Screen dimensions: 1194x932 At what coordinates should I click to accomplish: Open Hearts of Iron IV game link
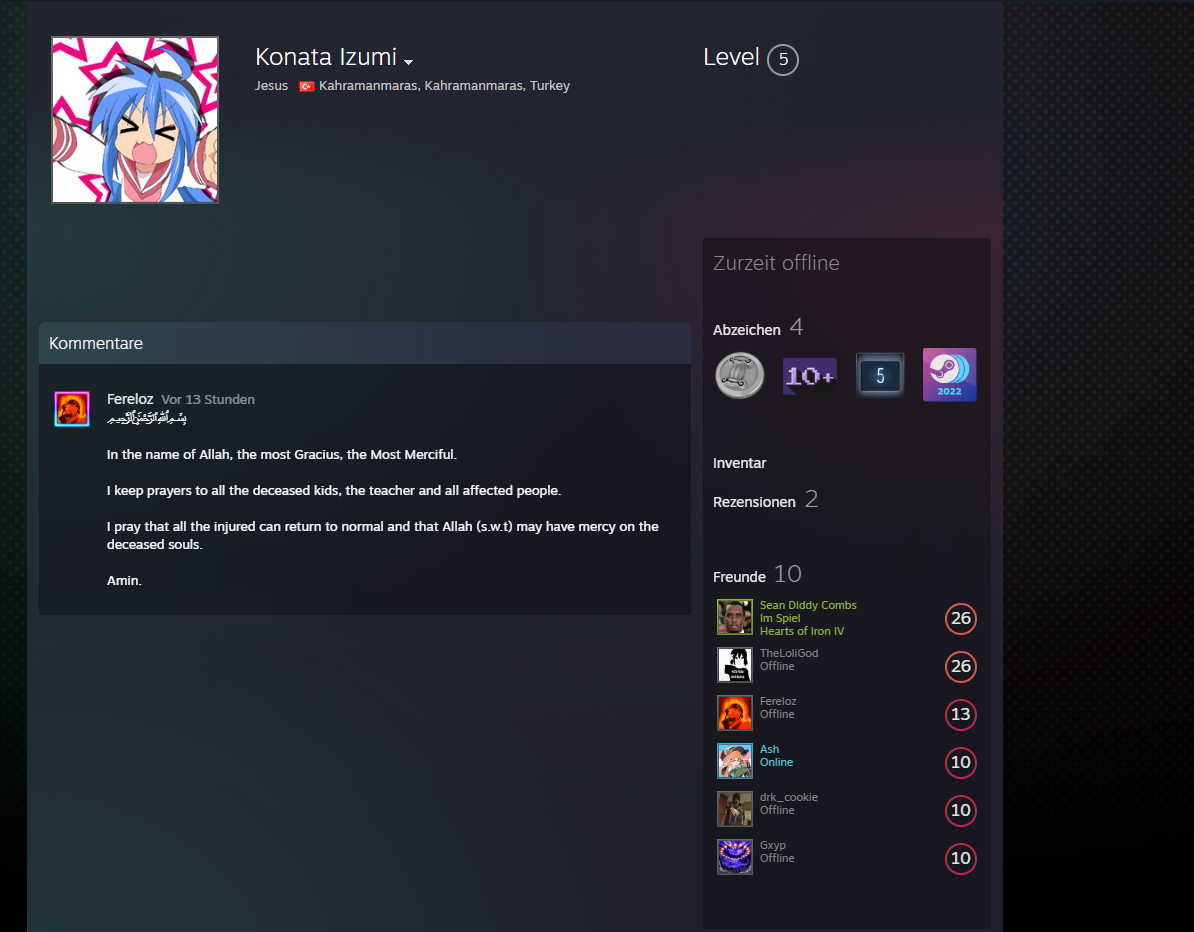click(802, 631)
